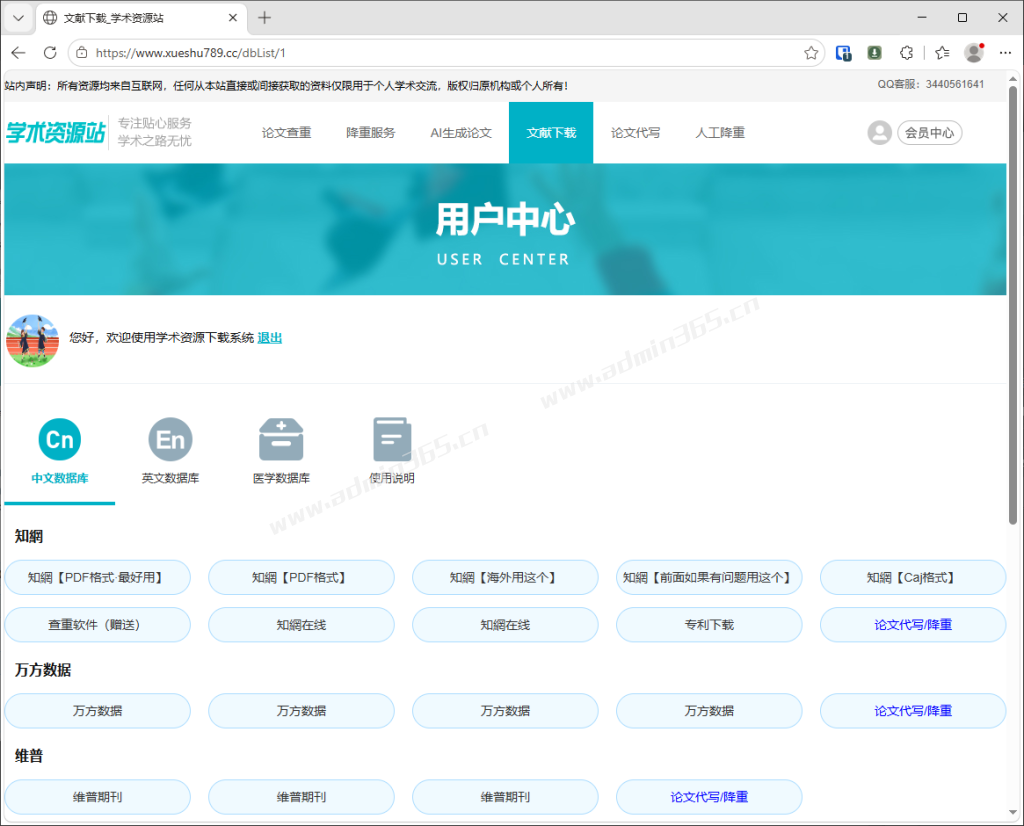Open the favorites list icon
This screenshot has height=826, width=1024.
(x=942, y=53)
